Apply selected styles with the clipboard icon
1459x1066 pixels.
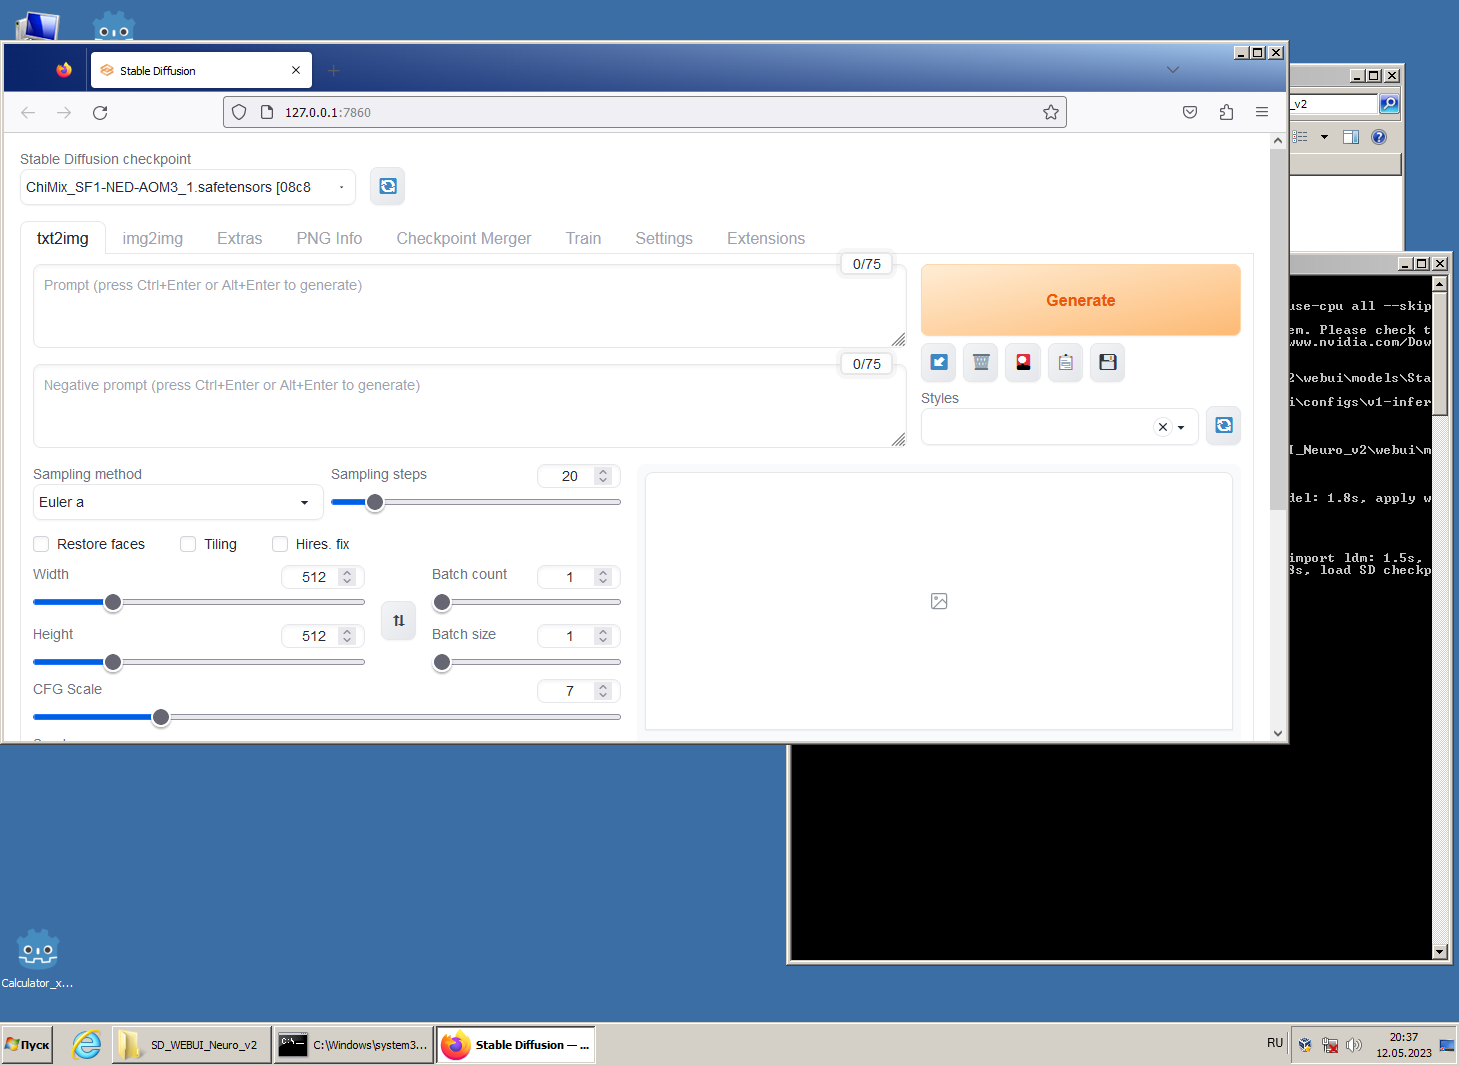[x=1066, y=362]
